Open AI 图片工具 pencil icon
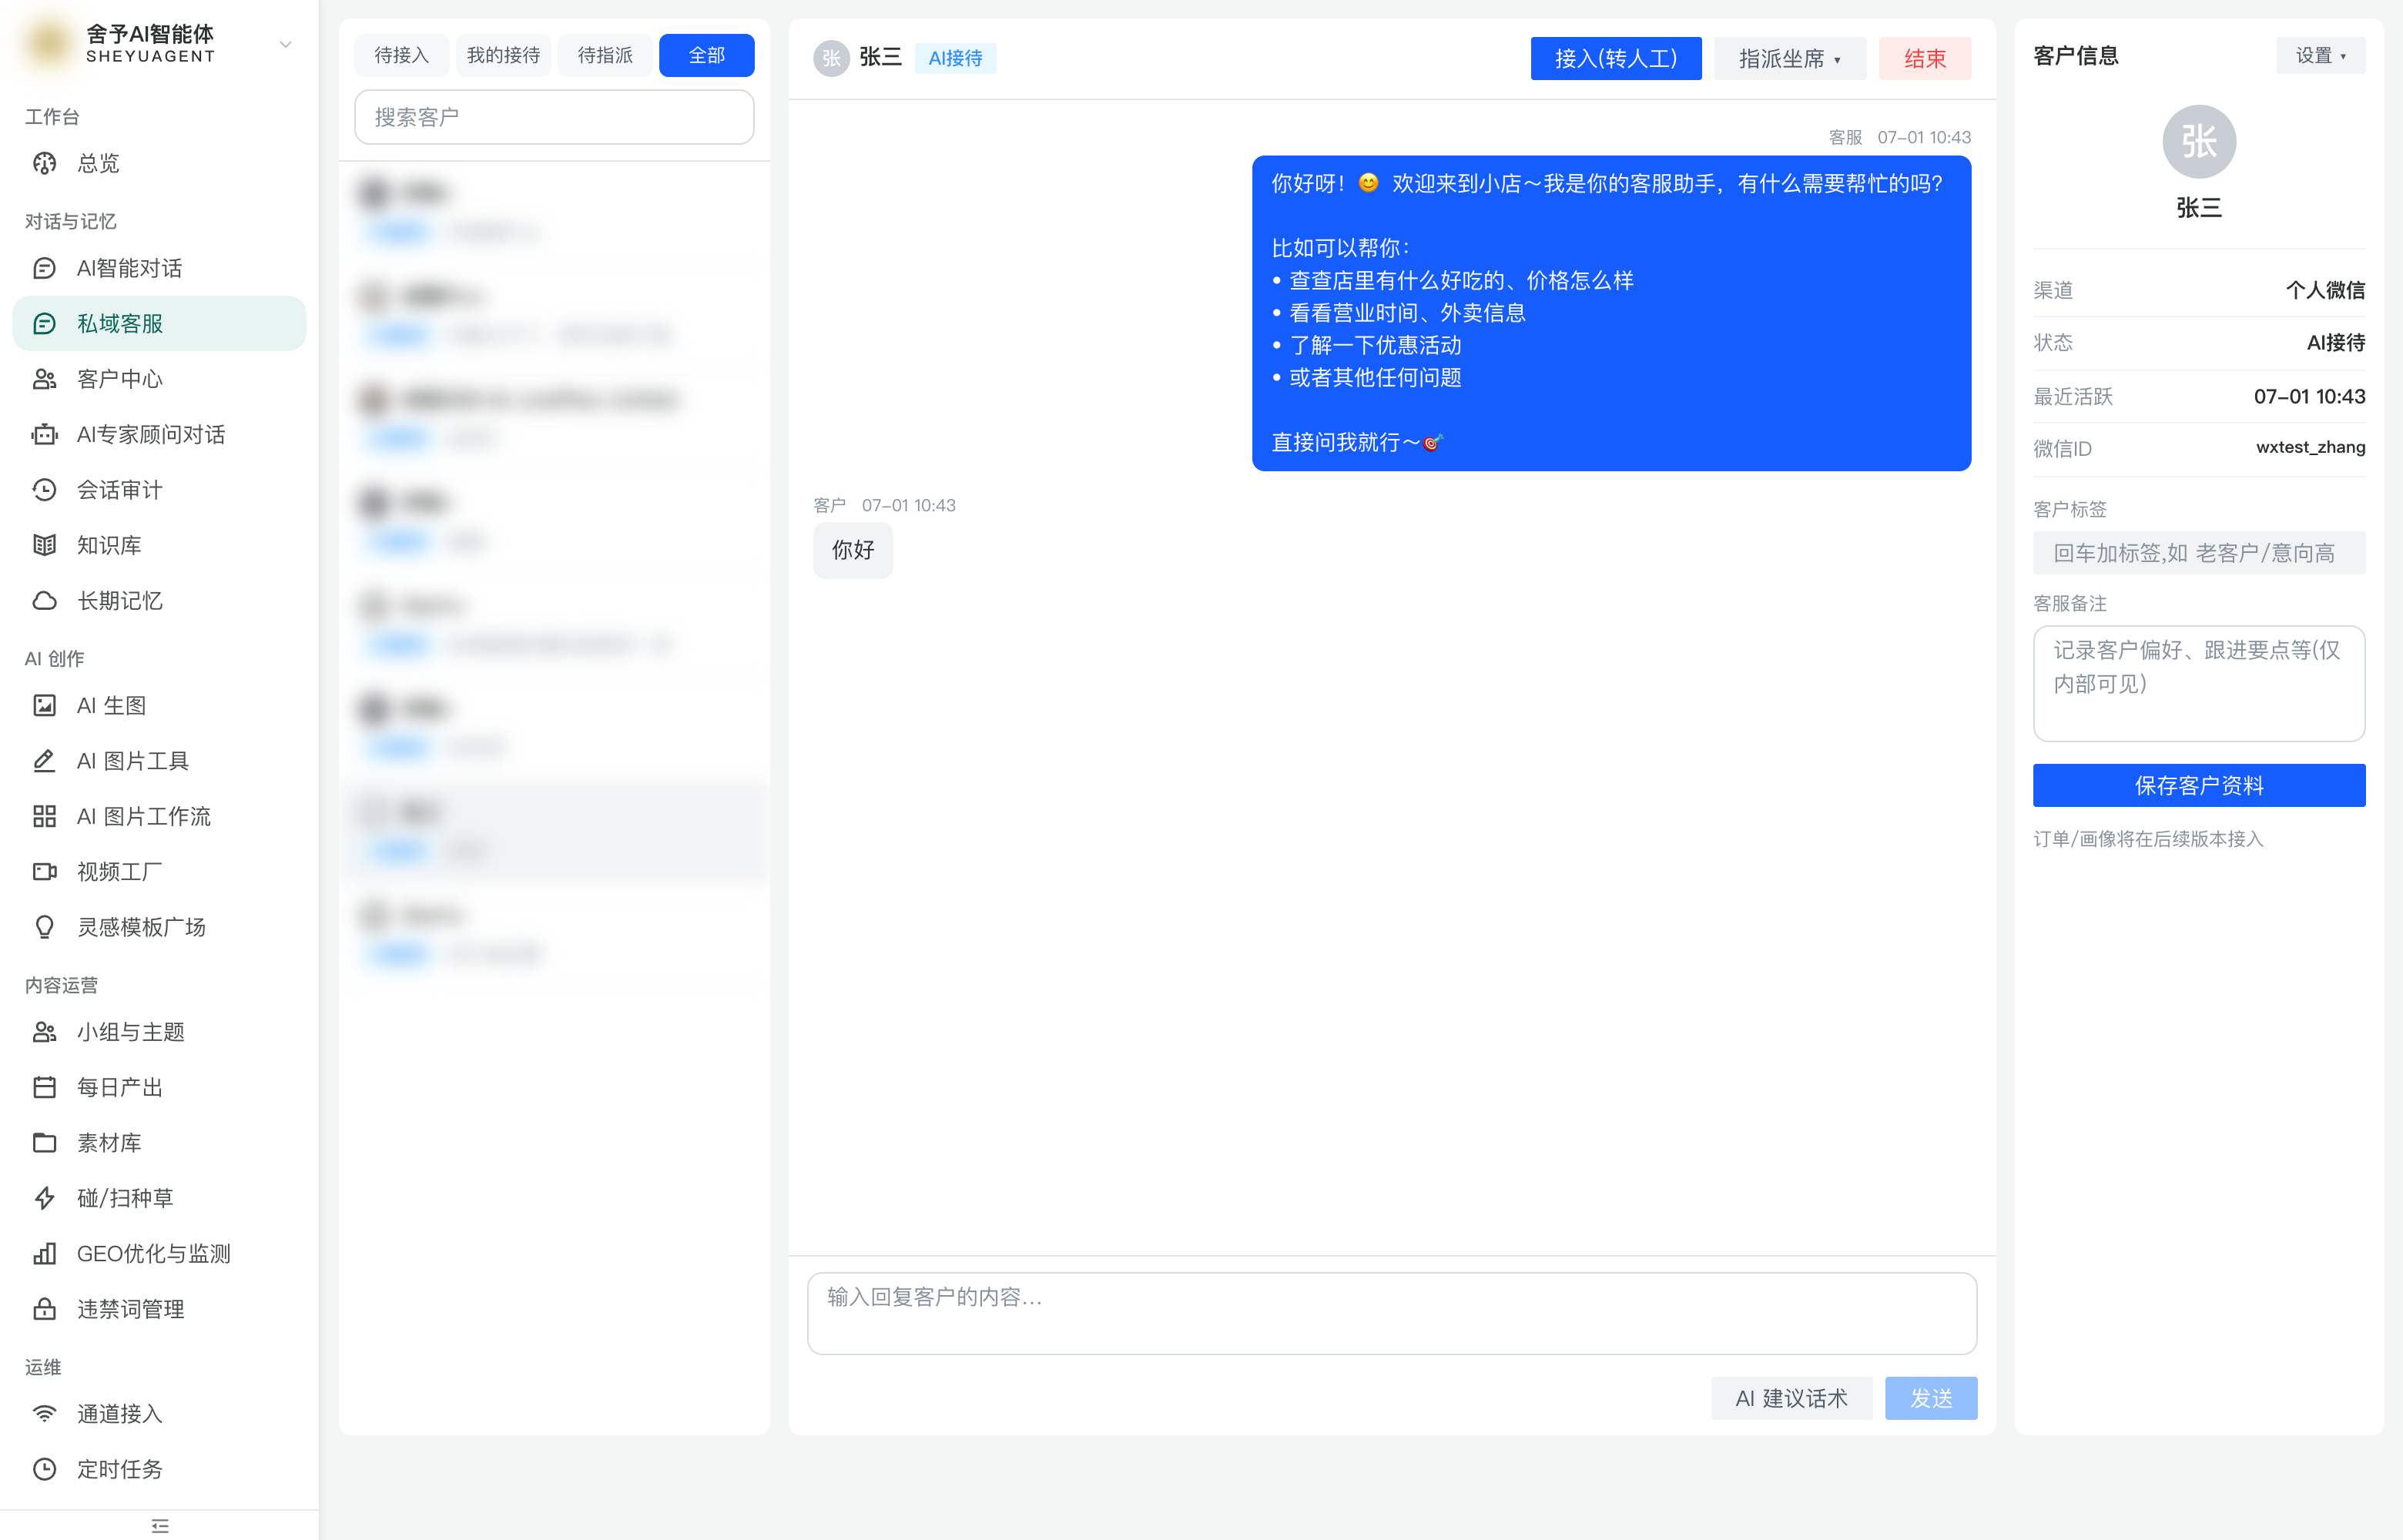 (x=44, y=761)
